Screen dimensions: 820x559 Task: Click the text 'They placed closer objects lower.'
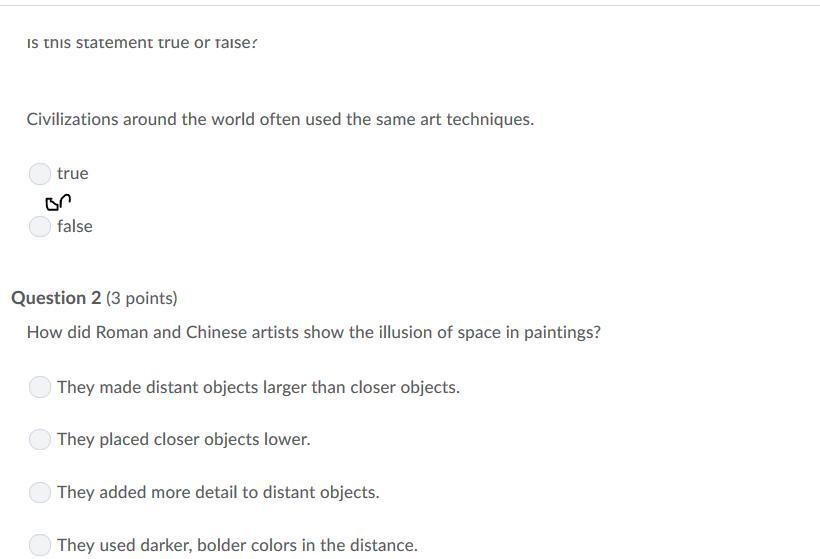coord(184,439)
